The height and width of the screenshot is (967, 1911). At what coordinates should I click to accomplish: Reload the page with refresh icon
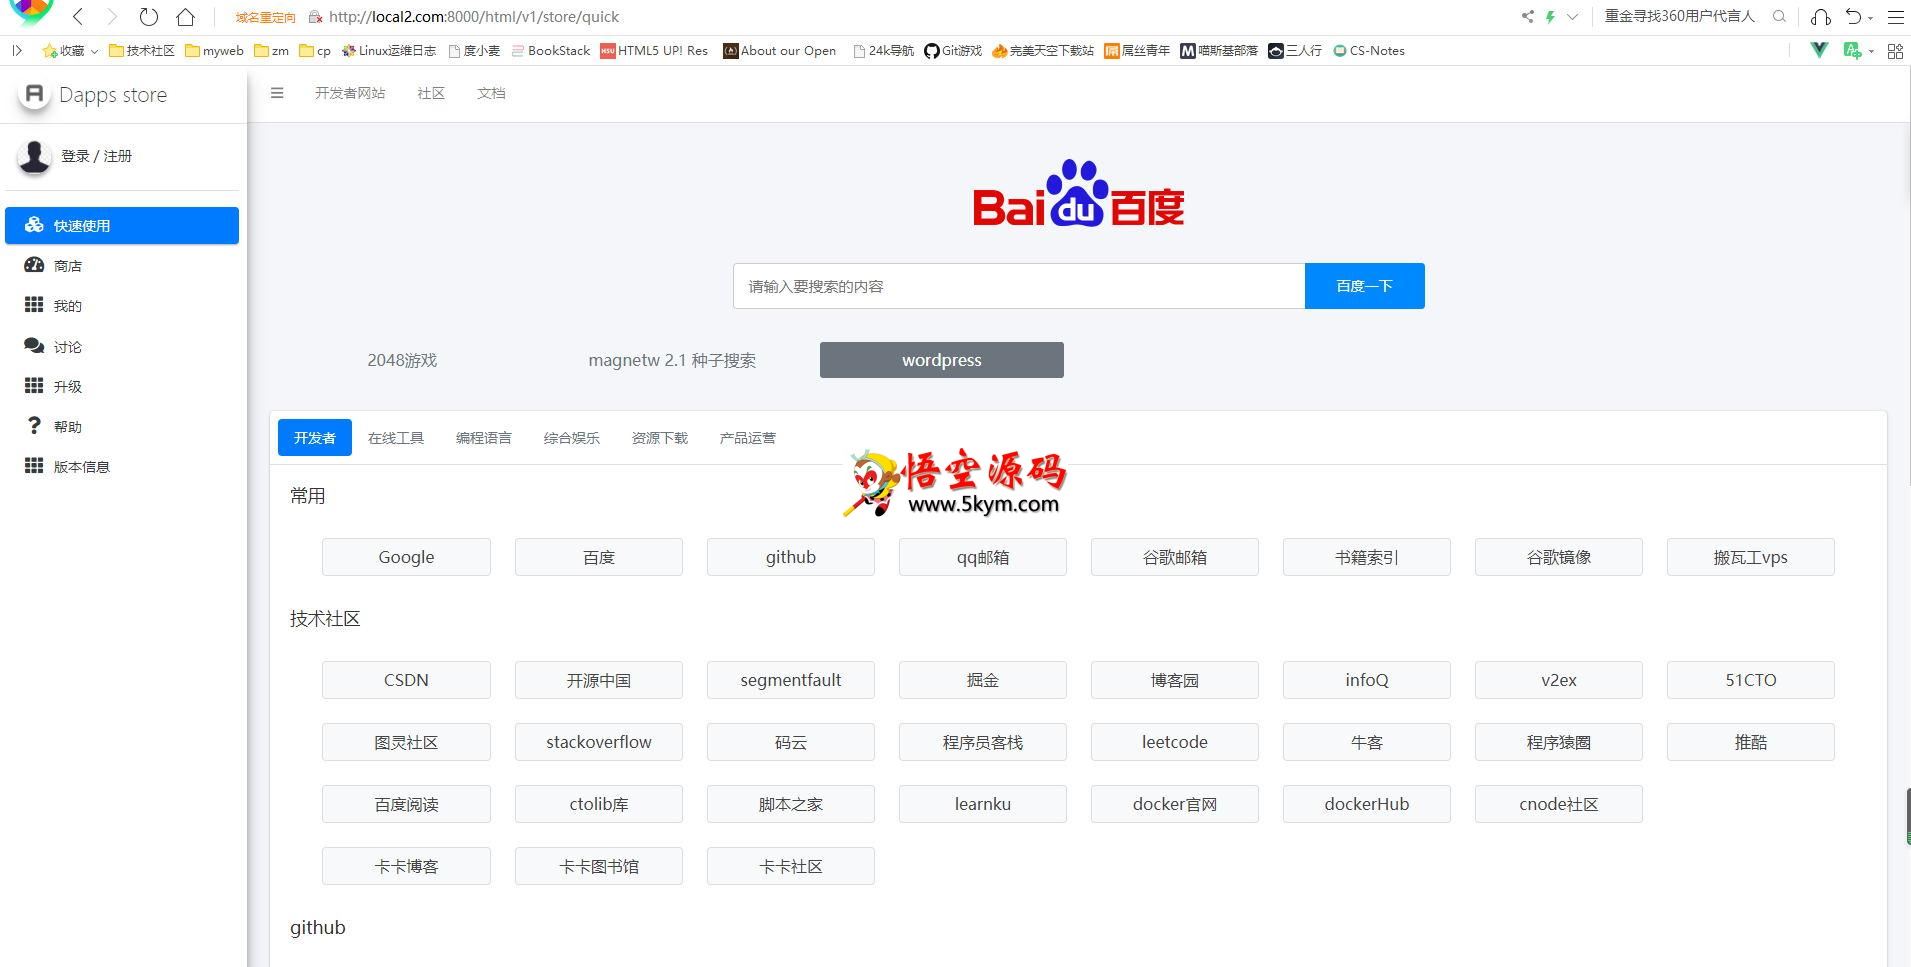point(148,16)
